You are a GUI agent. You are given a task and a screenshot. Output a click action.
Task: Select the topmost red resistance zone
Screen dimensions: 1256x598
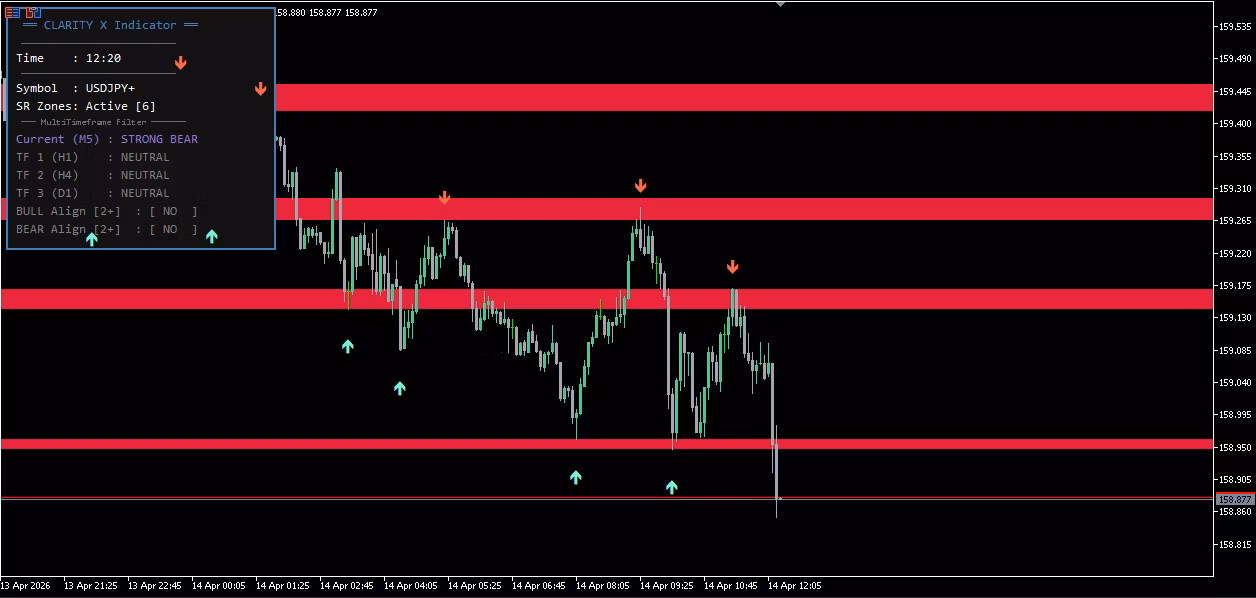[740, 97]
